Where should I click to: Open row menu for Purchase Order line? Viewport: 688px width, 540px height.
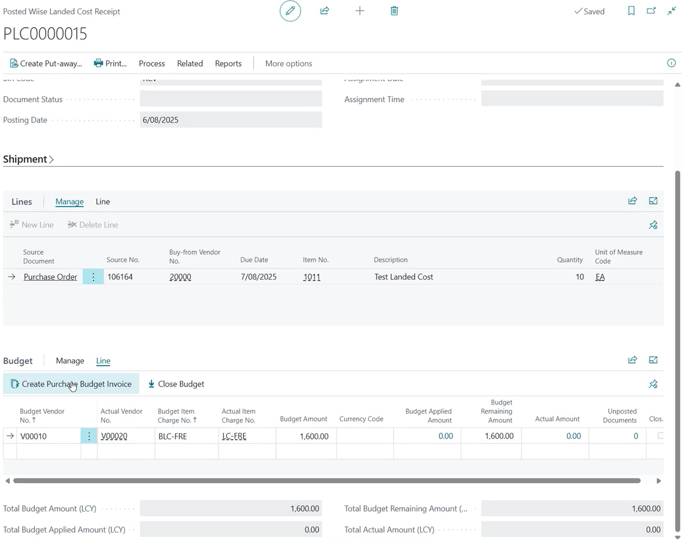[x=93, y=277]
